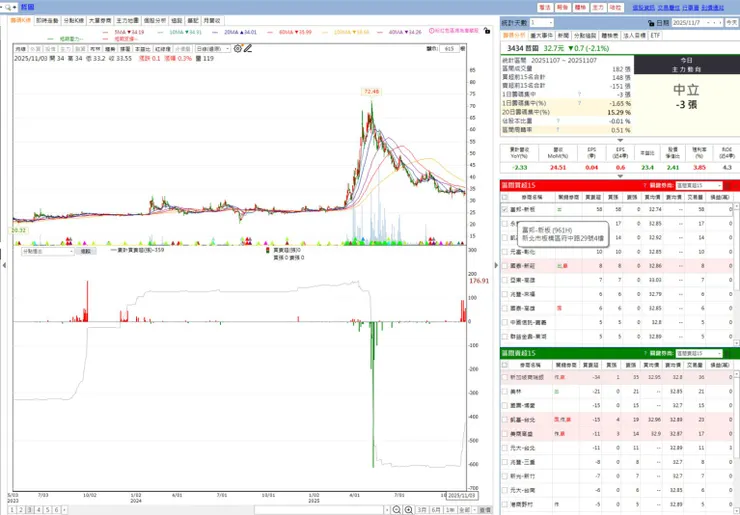Click the help icon beside 1日籌碼集中
Viewport: 740px width, 515px height.
coord(580,94)
